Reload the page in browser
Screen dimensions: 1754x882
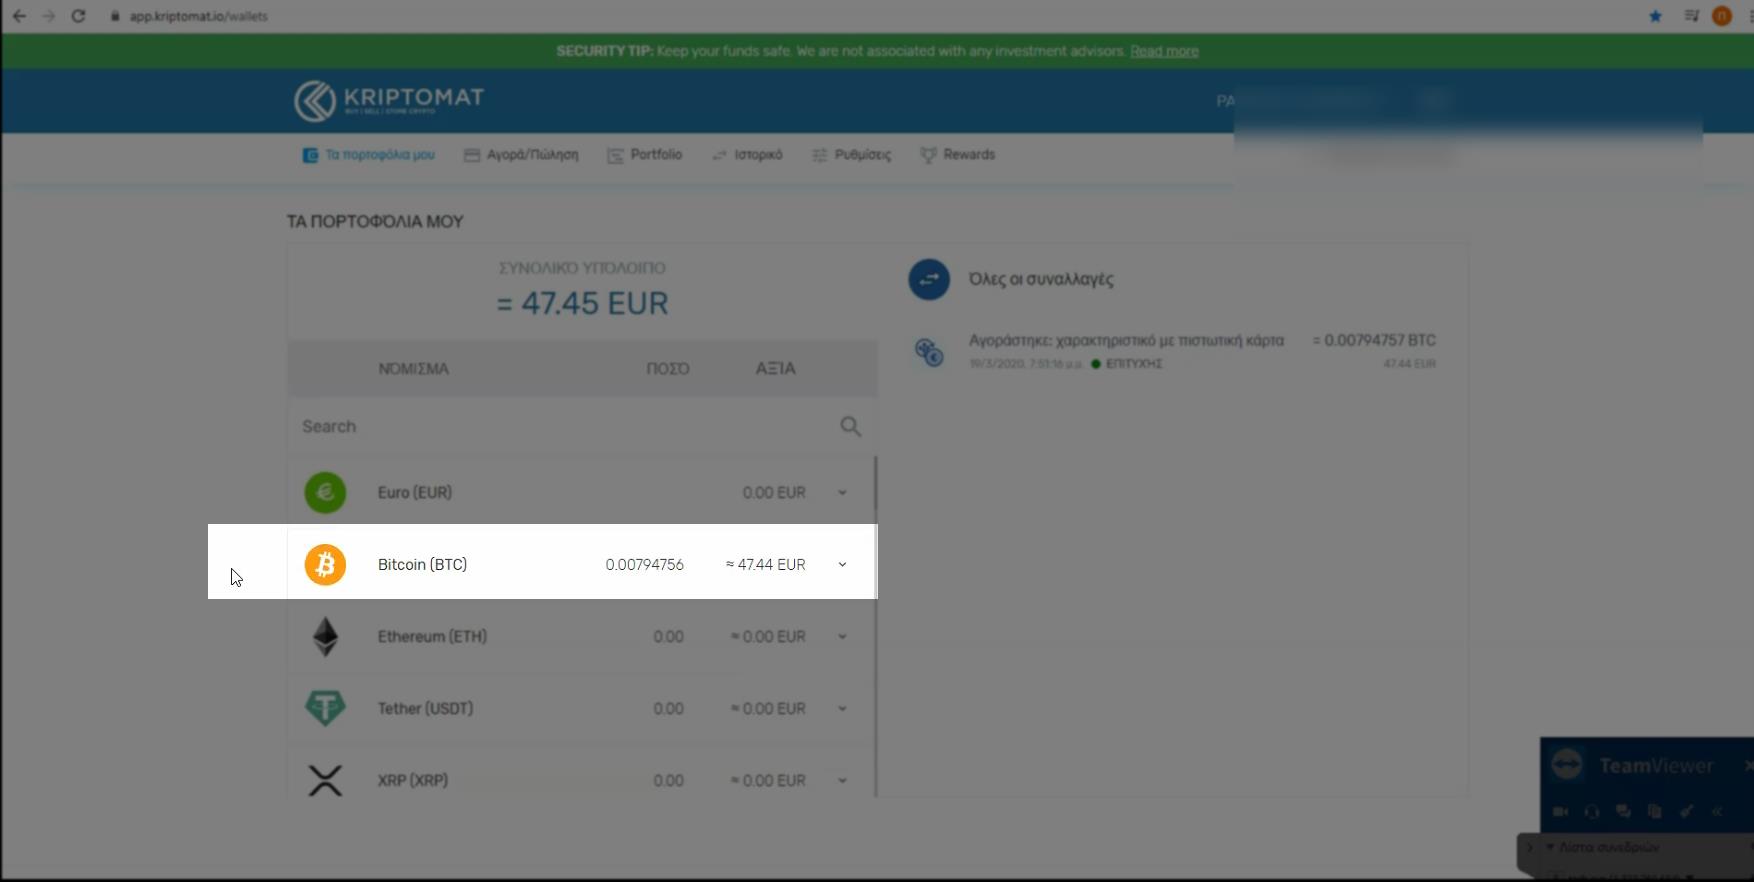click(x=78, y=16)
